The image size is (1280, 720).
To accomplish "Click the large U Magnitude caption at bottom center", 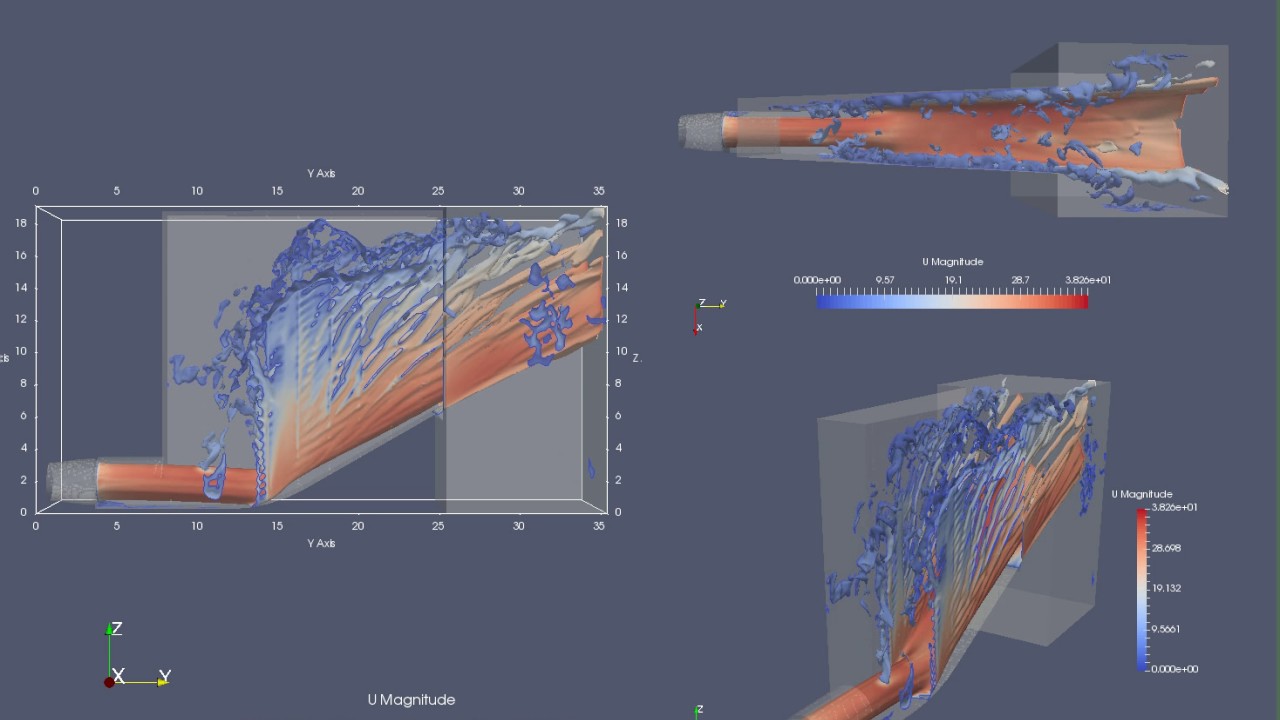I will [x=411, y=700].
